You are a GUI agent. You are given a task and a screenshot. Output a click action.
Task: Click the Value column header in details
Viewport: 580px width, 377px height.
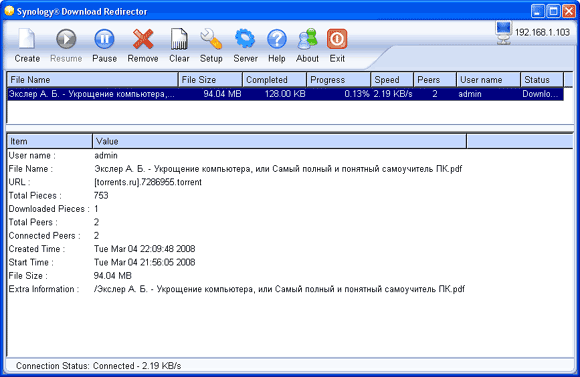(280, 141)
